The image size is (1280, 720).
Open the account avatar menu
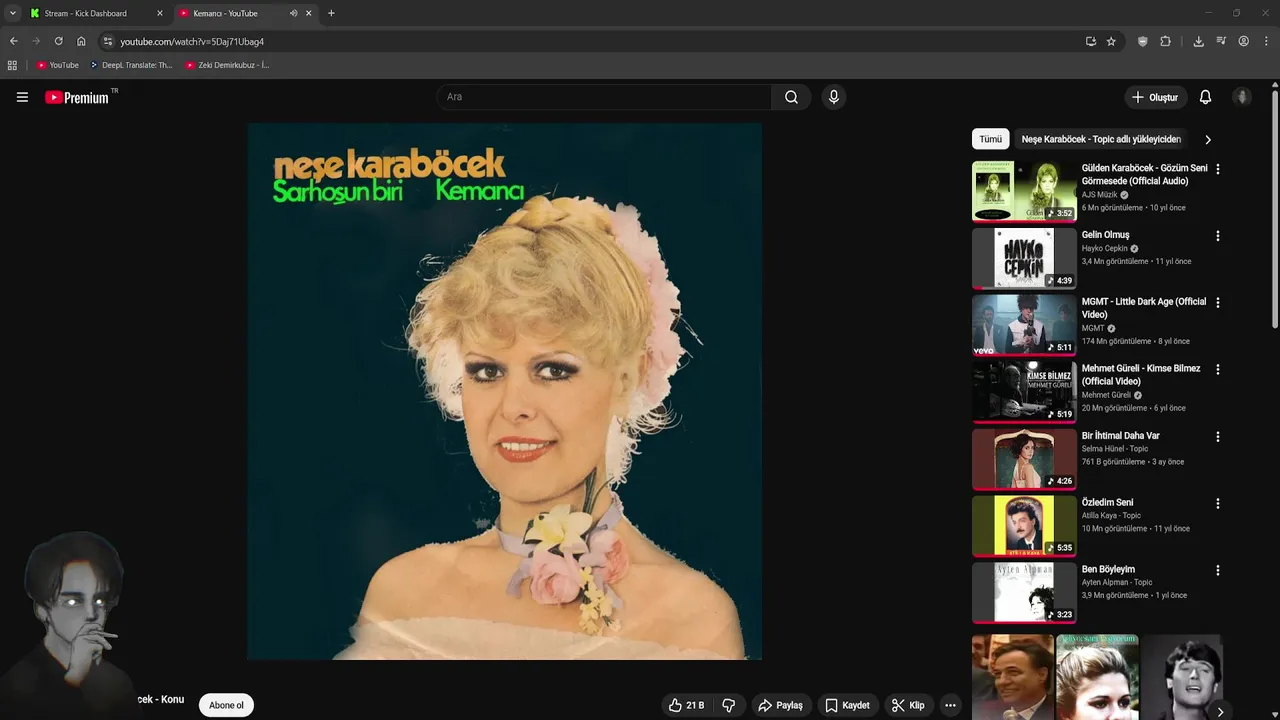[x=1242, y=97]
